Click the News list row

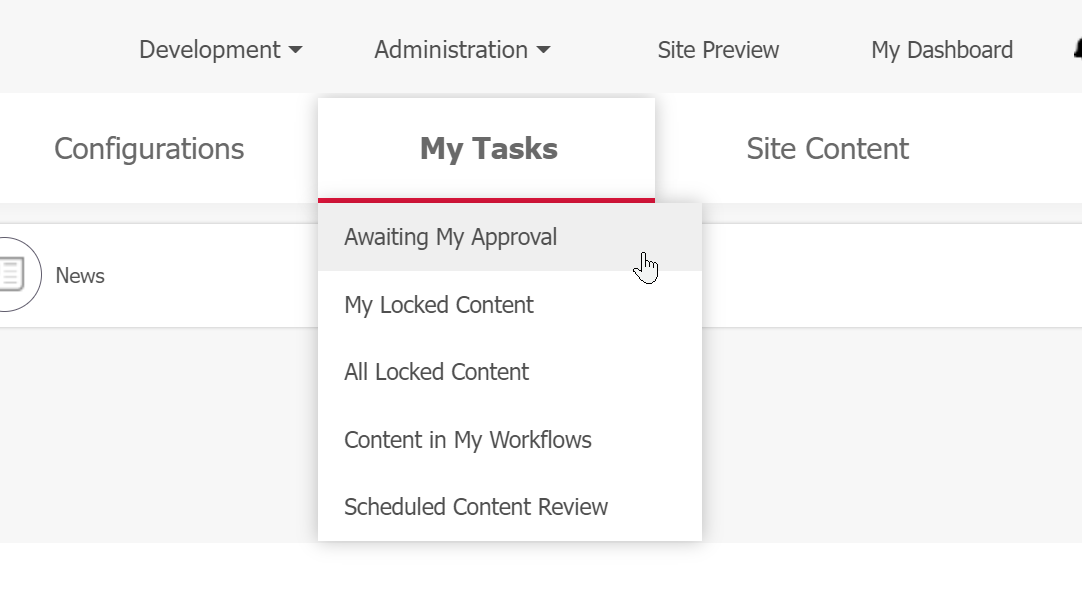pos(150,276)
